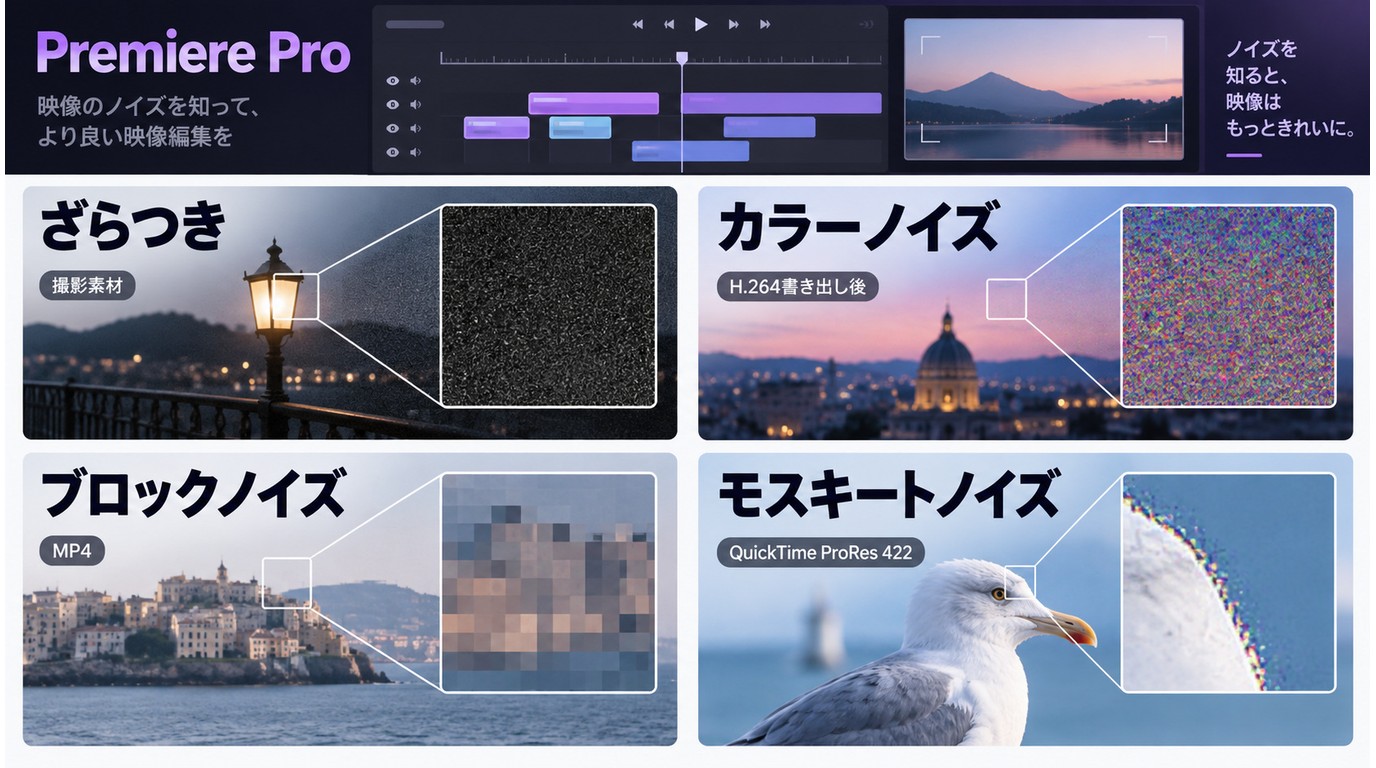Mute the top track with its speaker icon
This screenshot has height=768, width=1376.
click(415, 81)
